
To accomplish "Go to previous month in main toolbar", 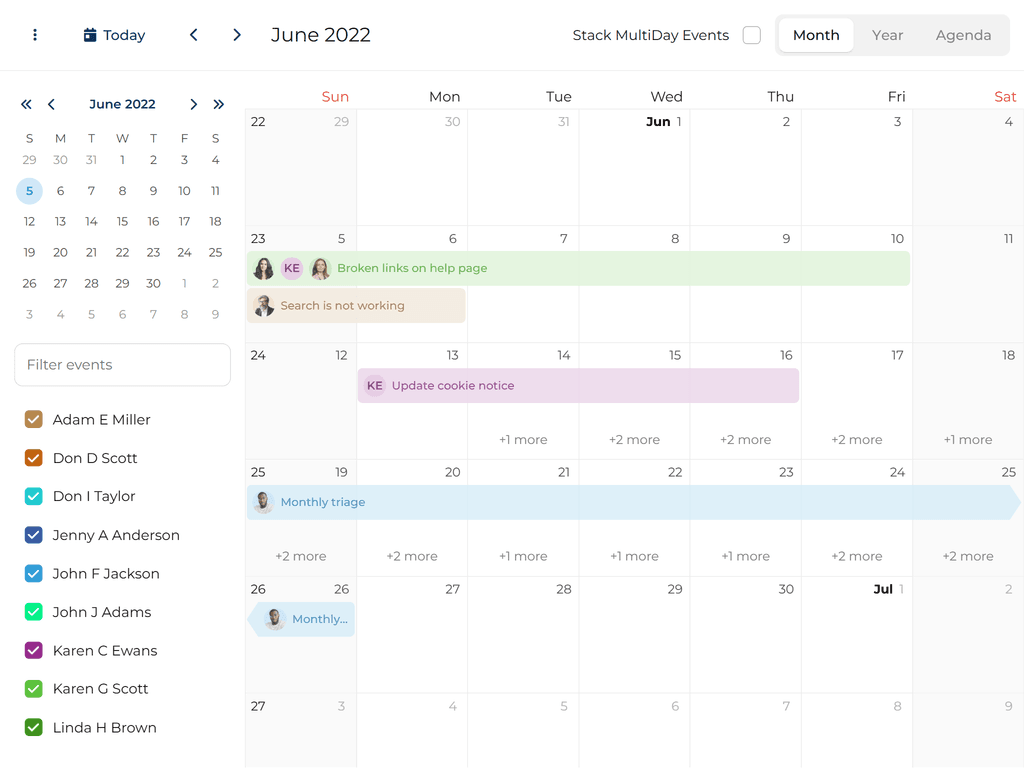I will (194, 35).
